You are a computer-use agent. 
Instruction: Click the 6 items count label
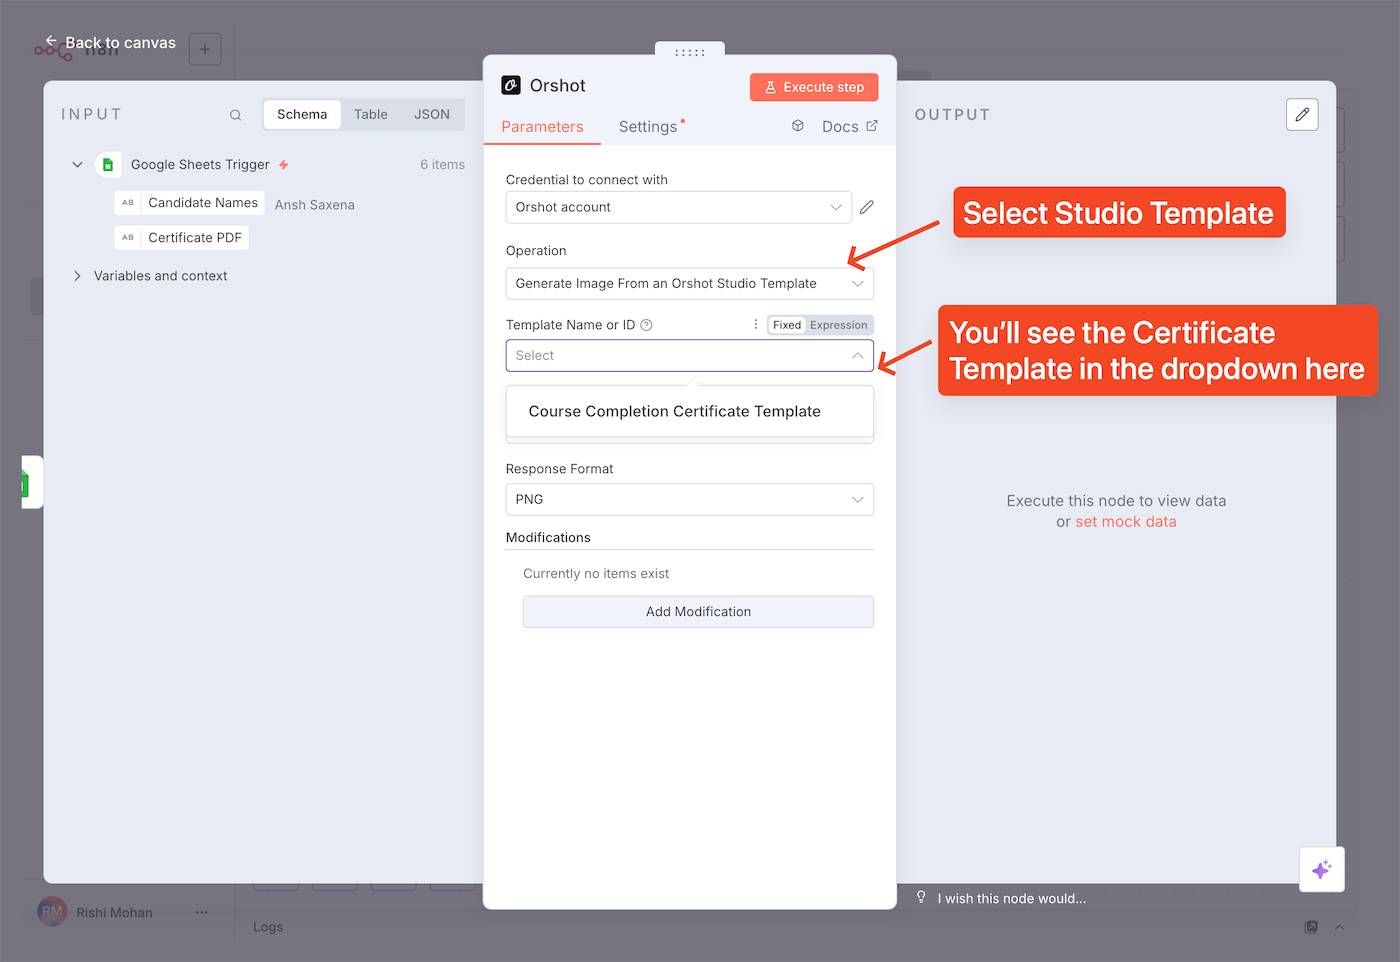[x=442, y=165]
